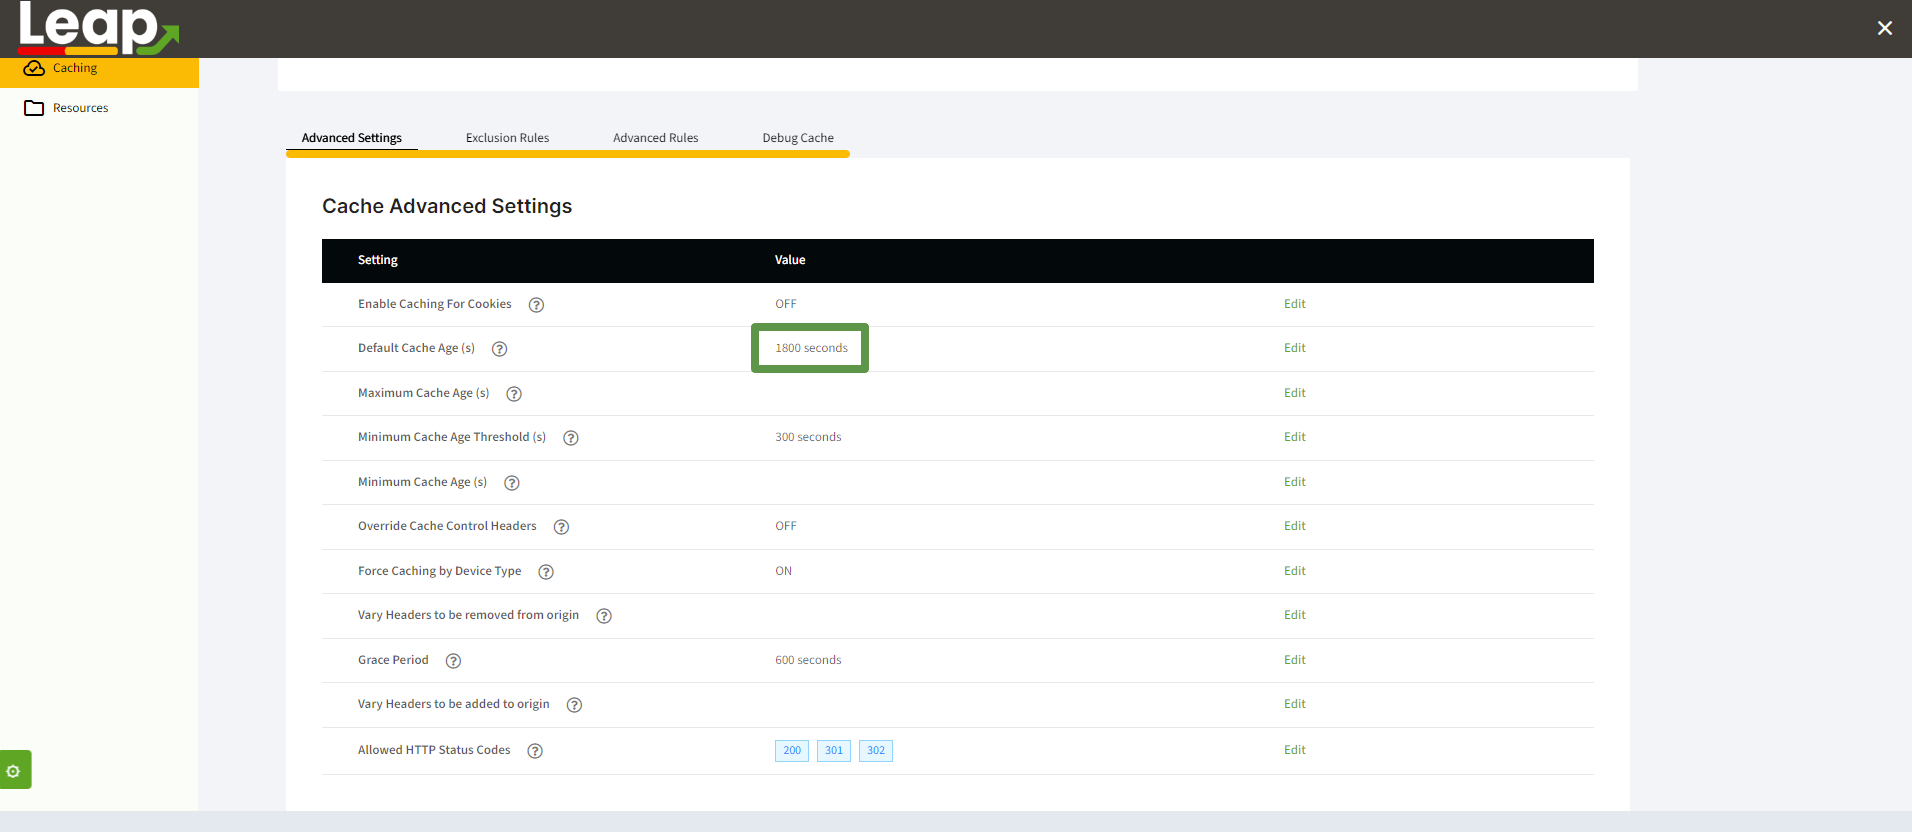This screenshot has width=1912, height=832.
Task: Show Grace Period help tooltip
Action: click(x=453, y=661)
